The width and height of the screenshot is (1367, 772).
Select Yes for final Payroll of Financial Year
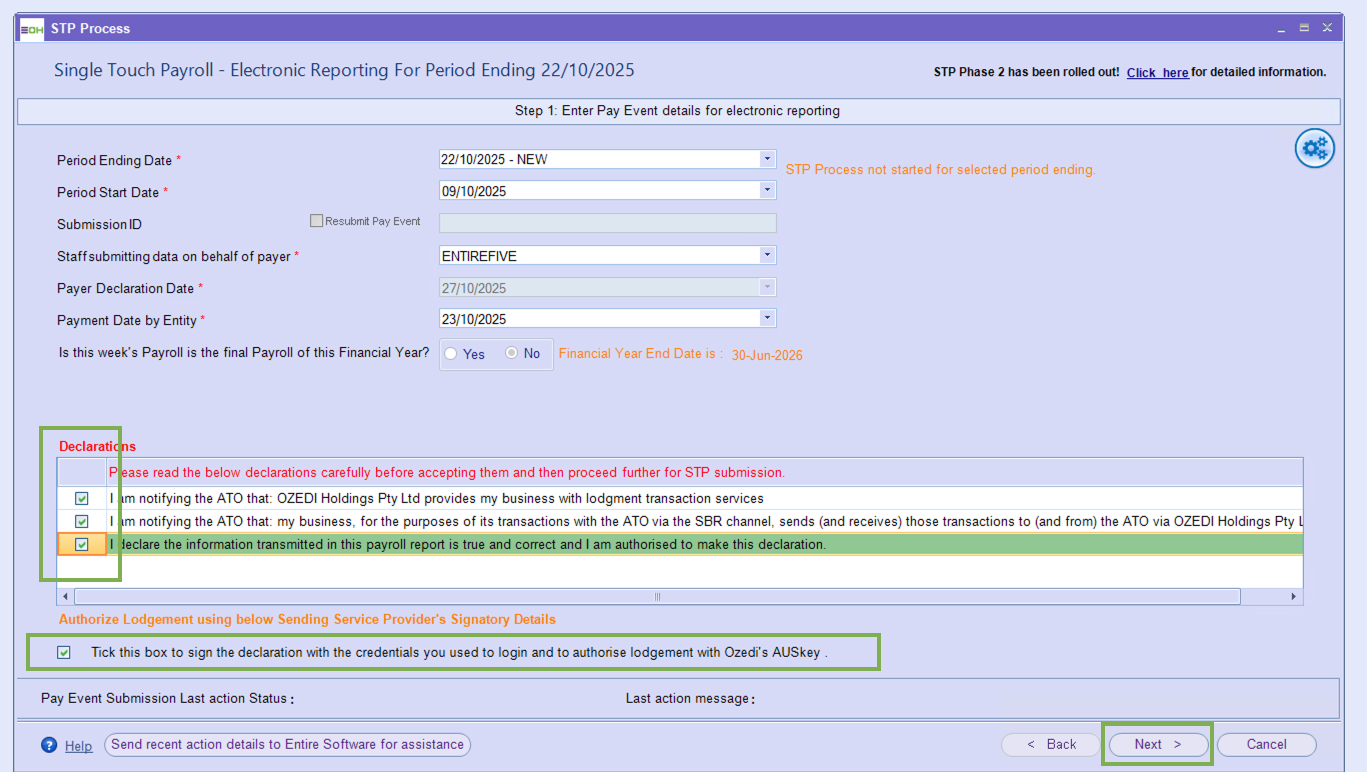(x=452, y=354)
